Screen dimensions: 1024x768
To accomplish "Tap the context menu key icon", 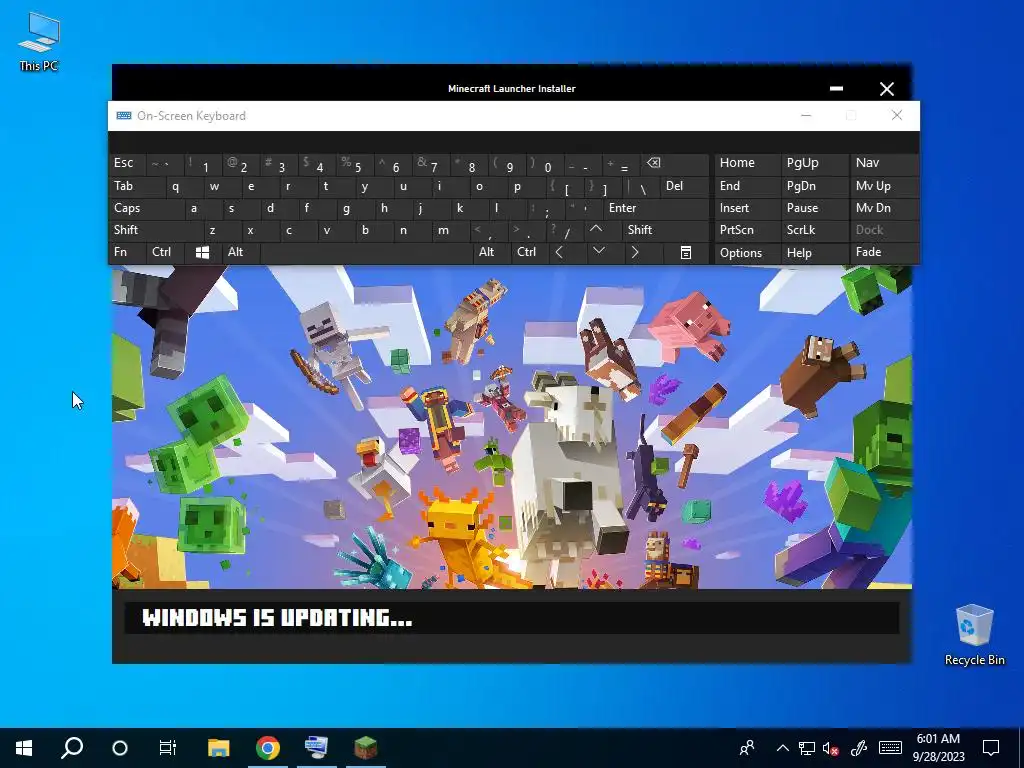I will coord(686,253).
